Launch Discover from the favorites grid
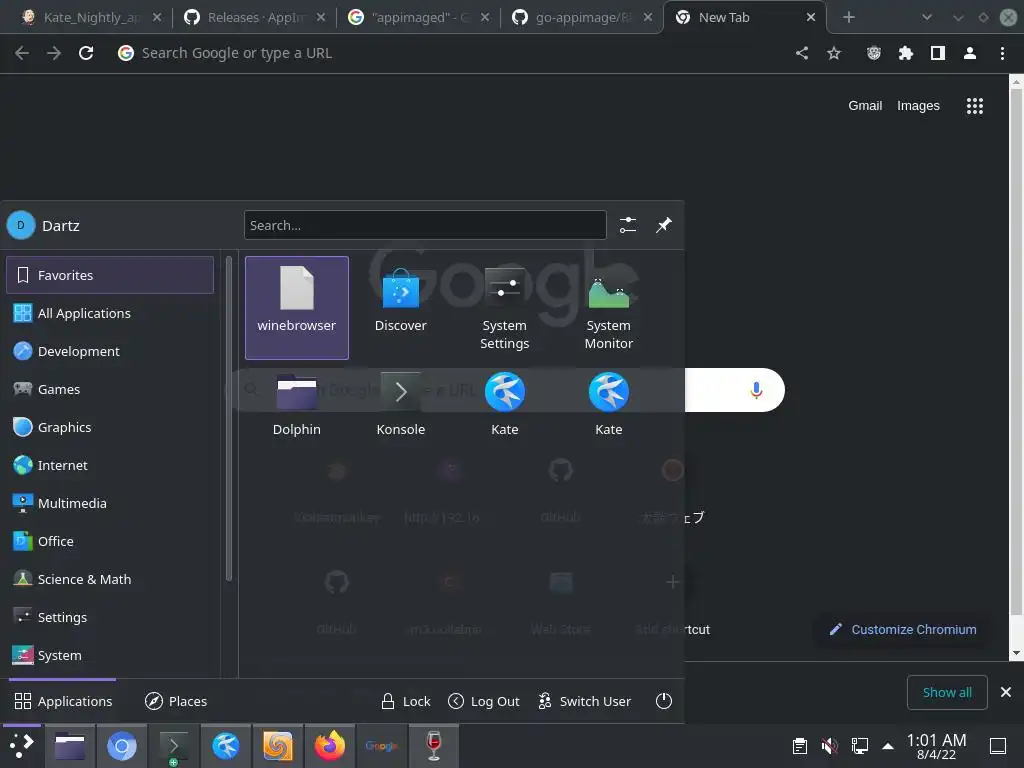This screenshot has height=768, width=1024. coord(400,308)
